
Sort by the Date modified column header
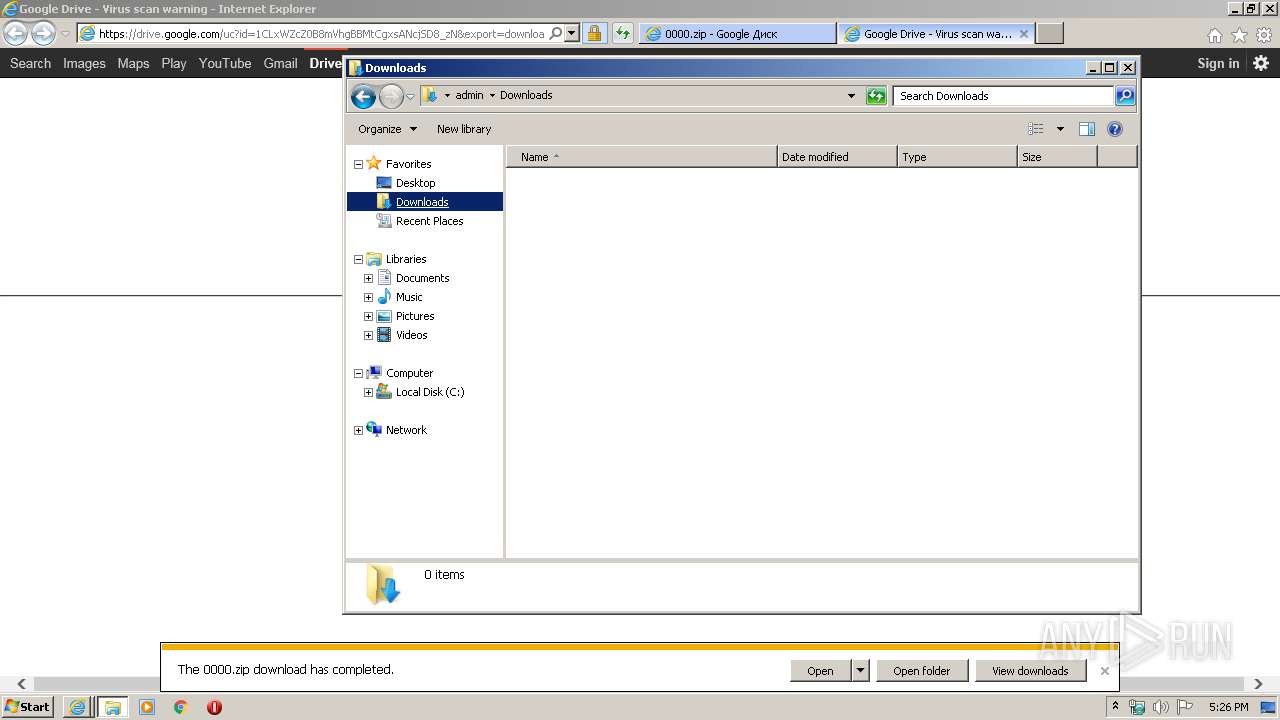pos(837,157)
